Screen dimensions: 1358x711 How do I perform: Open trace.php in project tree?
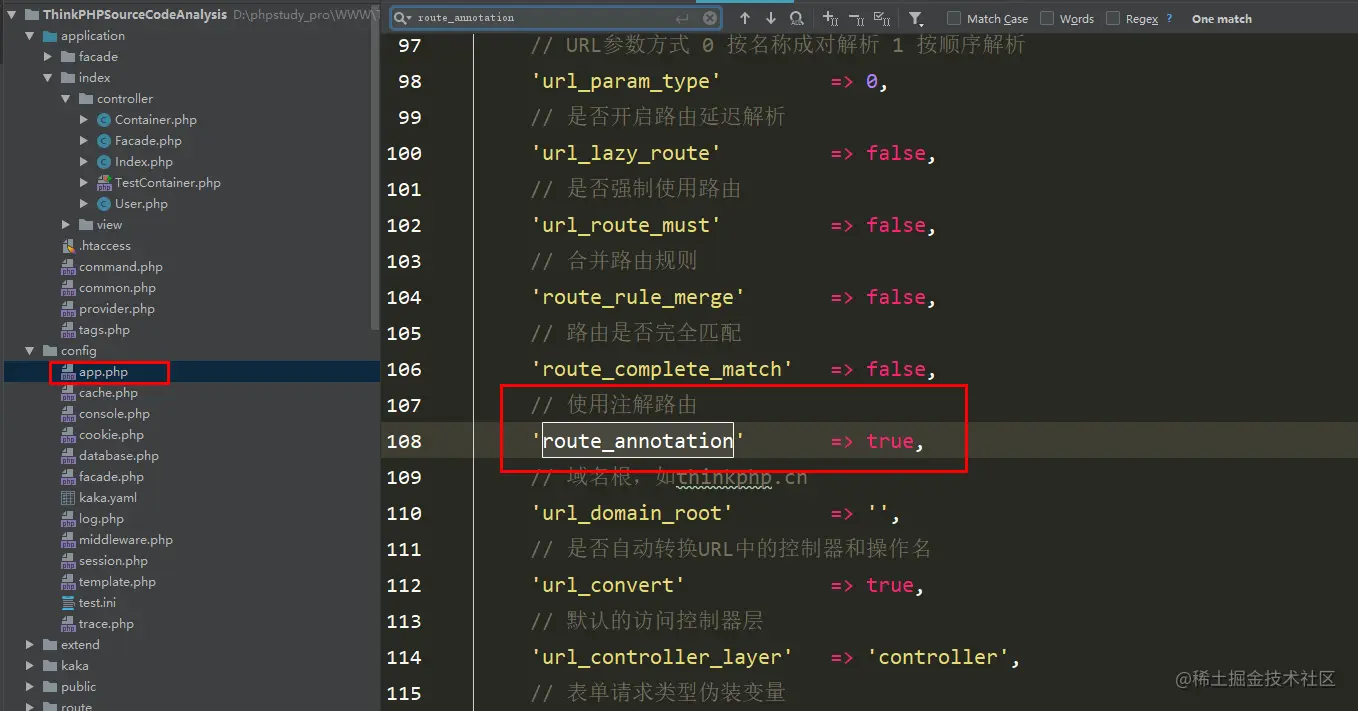[106, 624]
